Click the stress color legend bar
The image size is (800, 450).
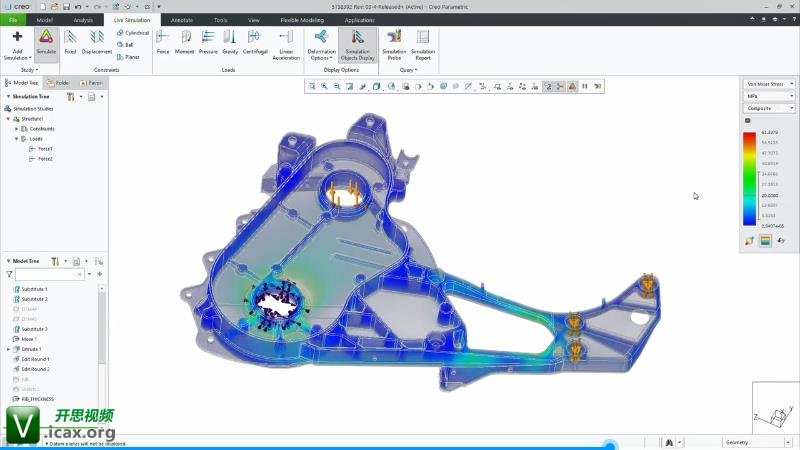[750, 179]
